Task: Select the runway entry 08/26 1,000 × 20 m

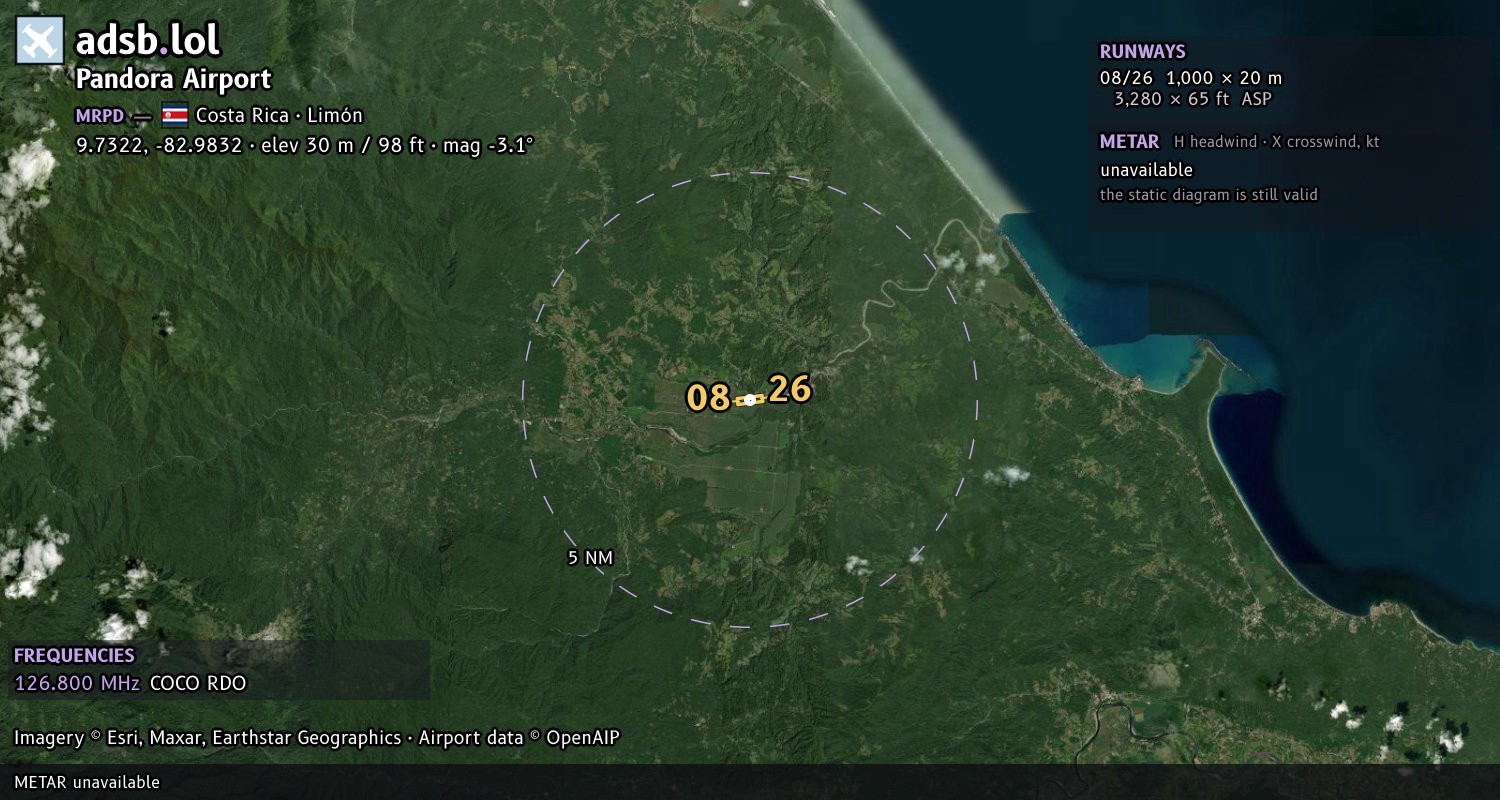Action: (x=1191, y=78)
